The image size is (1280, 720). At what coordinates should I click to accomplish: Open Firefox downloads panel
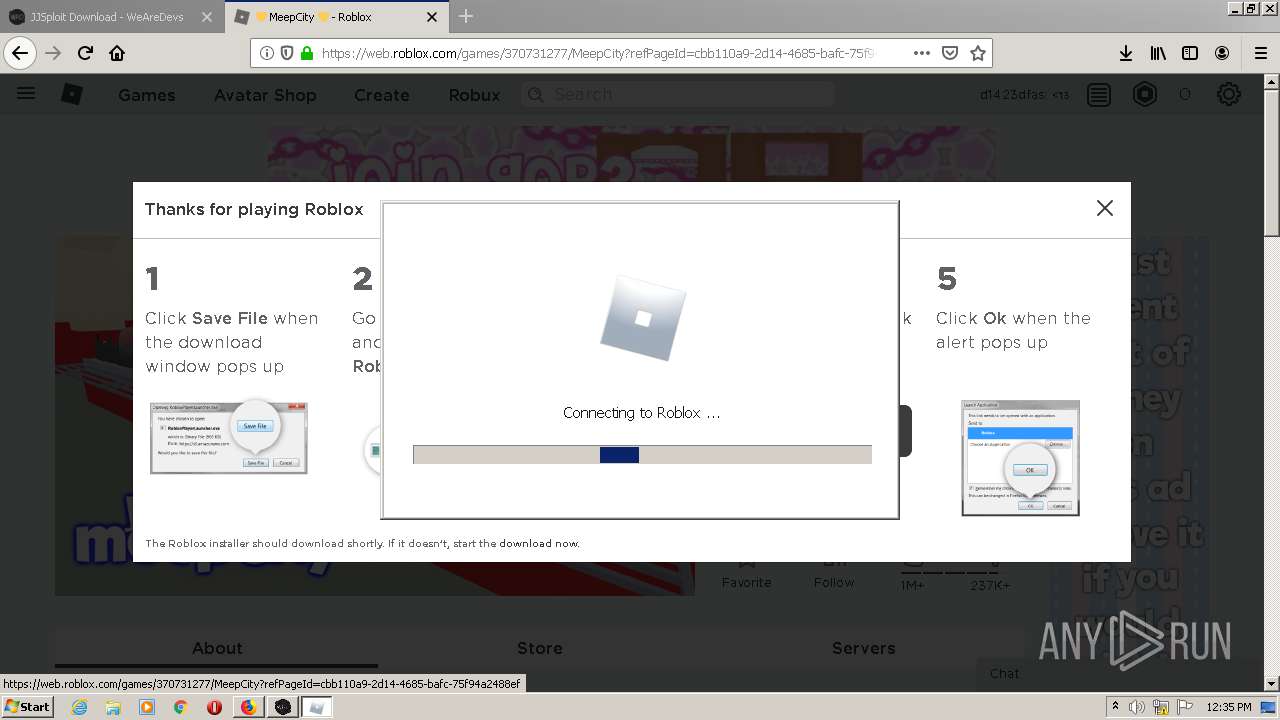click(x=1125, y=53)
